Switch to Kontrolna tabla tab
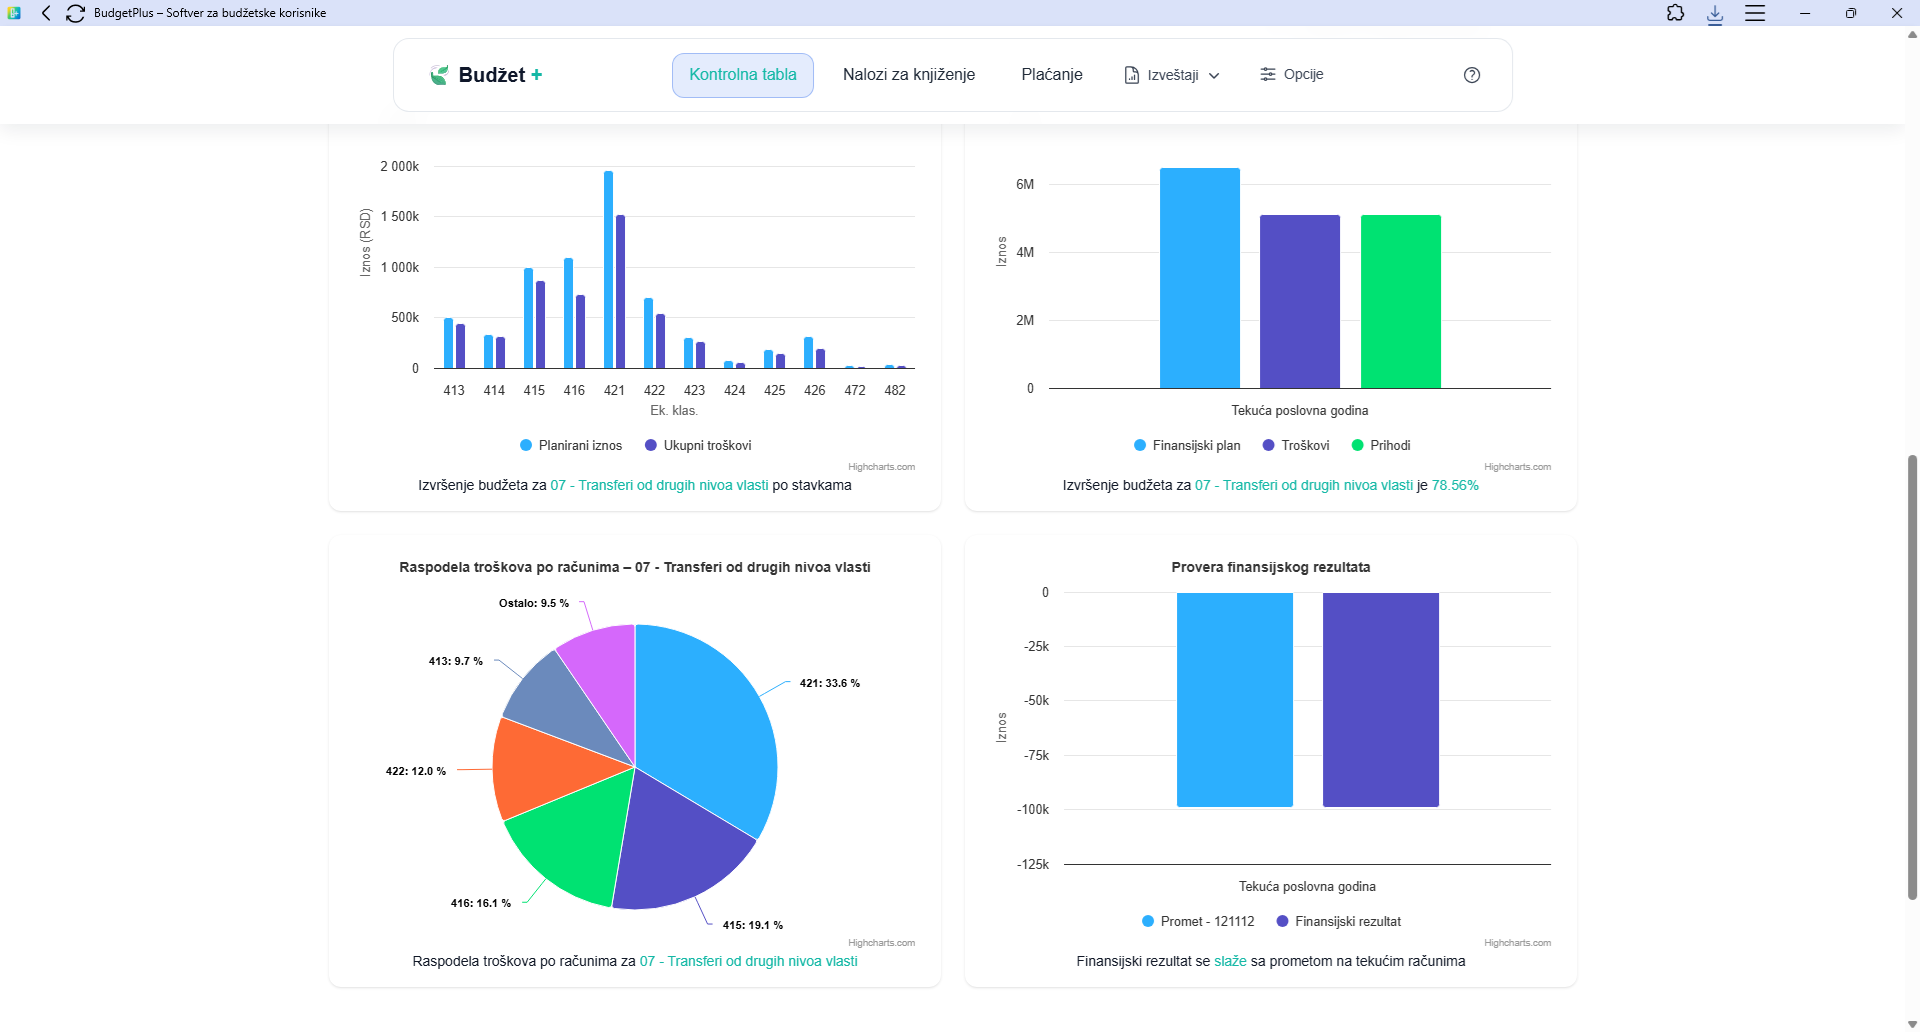 (x=742, y=75)
